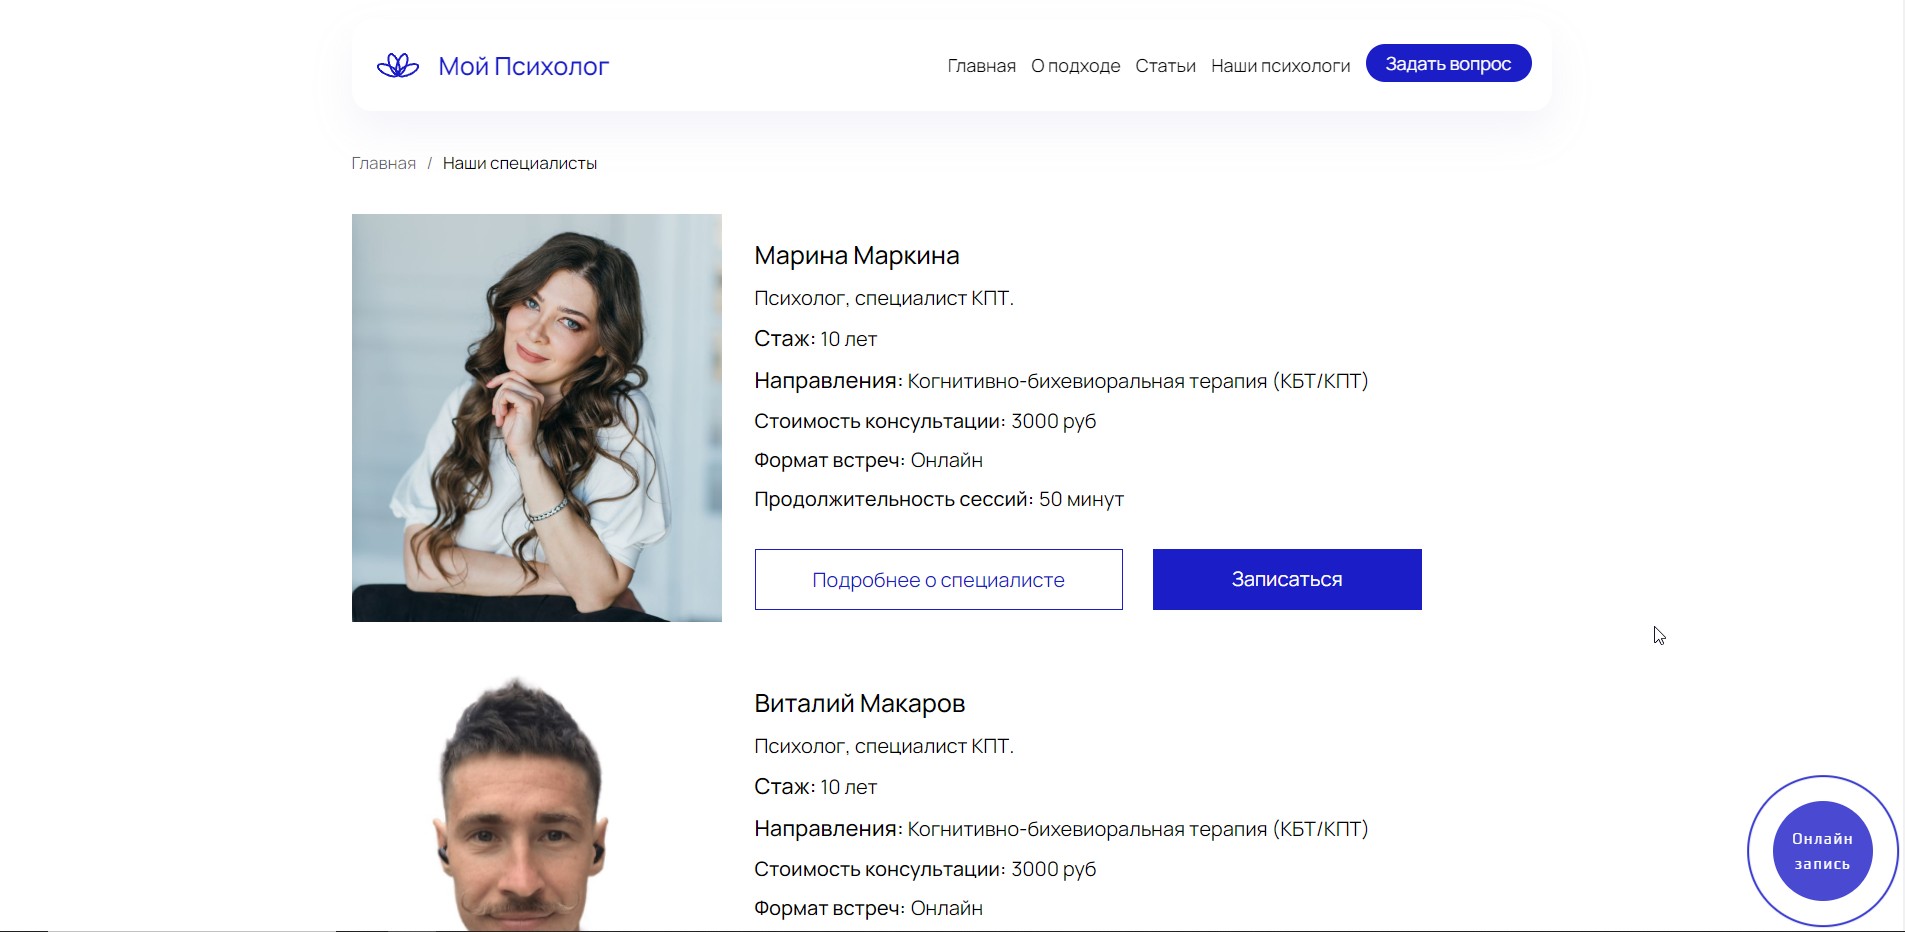Open the О подходе menu item

(x=1075, y=66)
